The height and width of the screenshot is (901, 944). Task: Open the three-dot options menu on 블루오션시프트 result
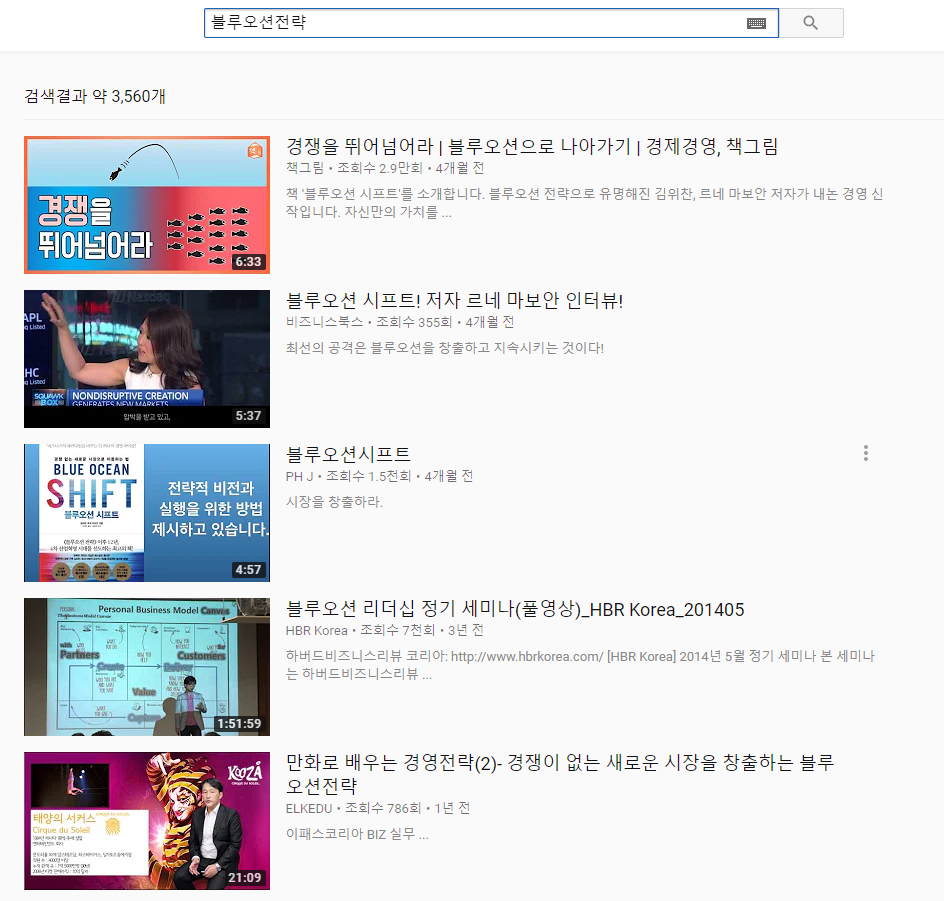[x=865, y=453]
